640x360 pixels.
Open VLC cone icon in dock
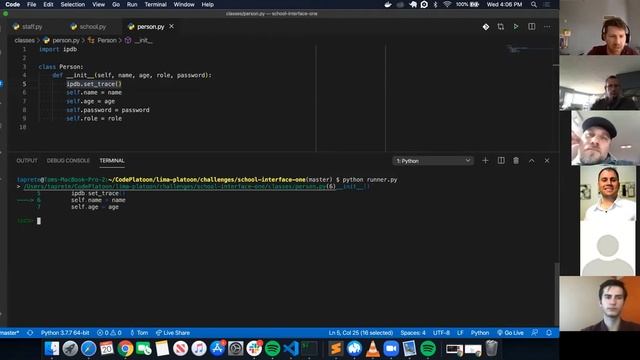click(x=373, y=349)
